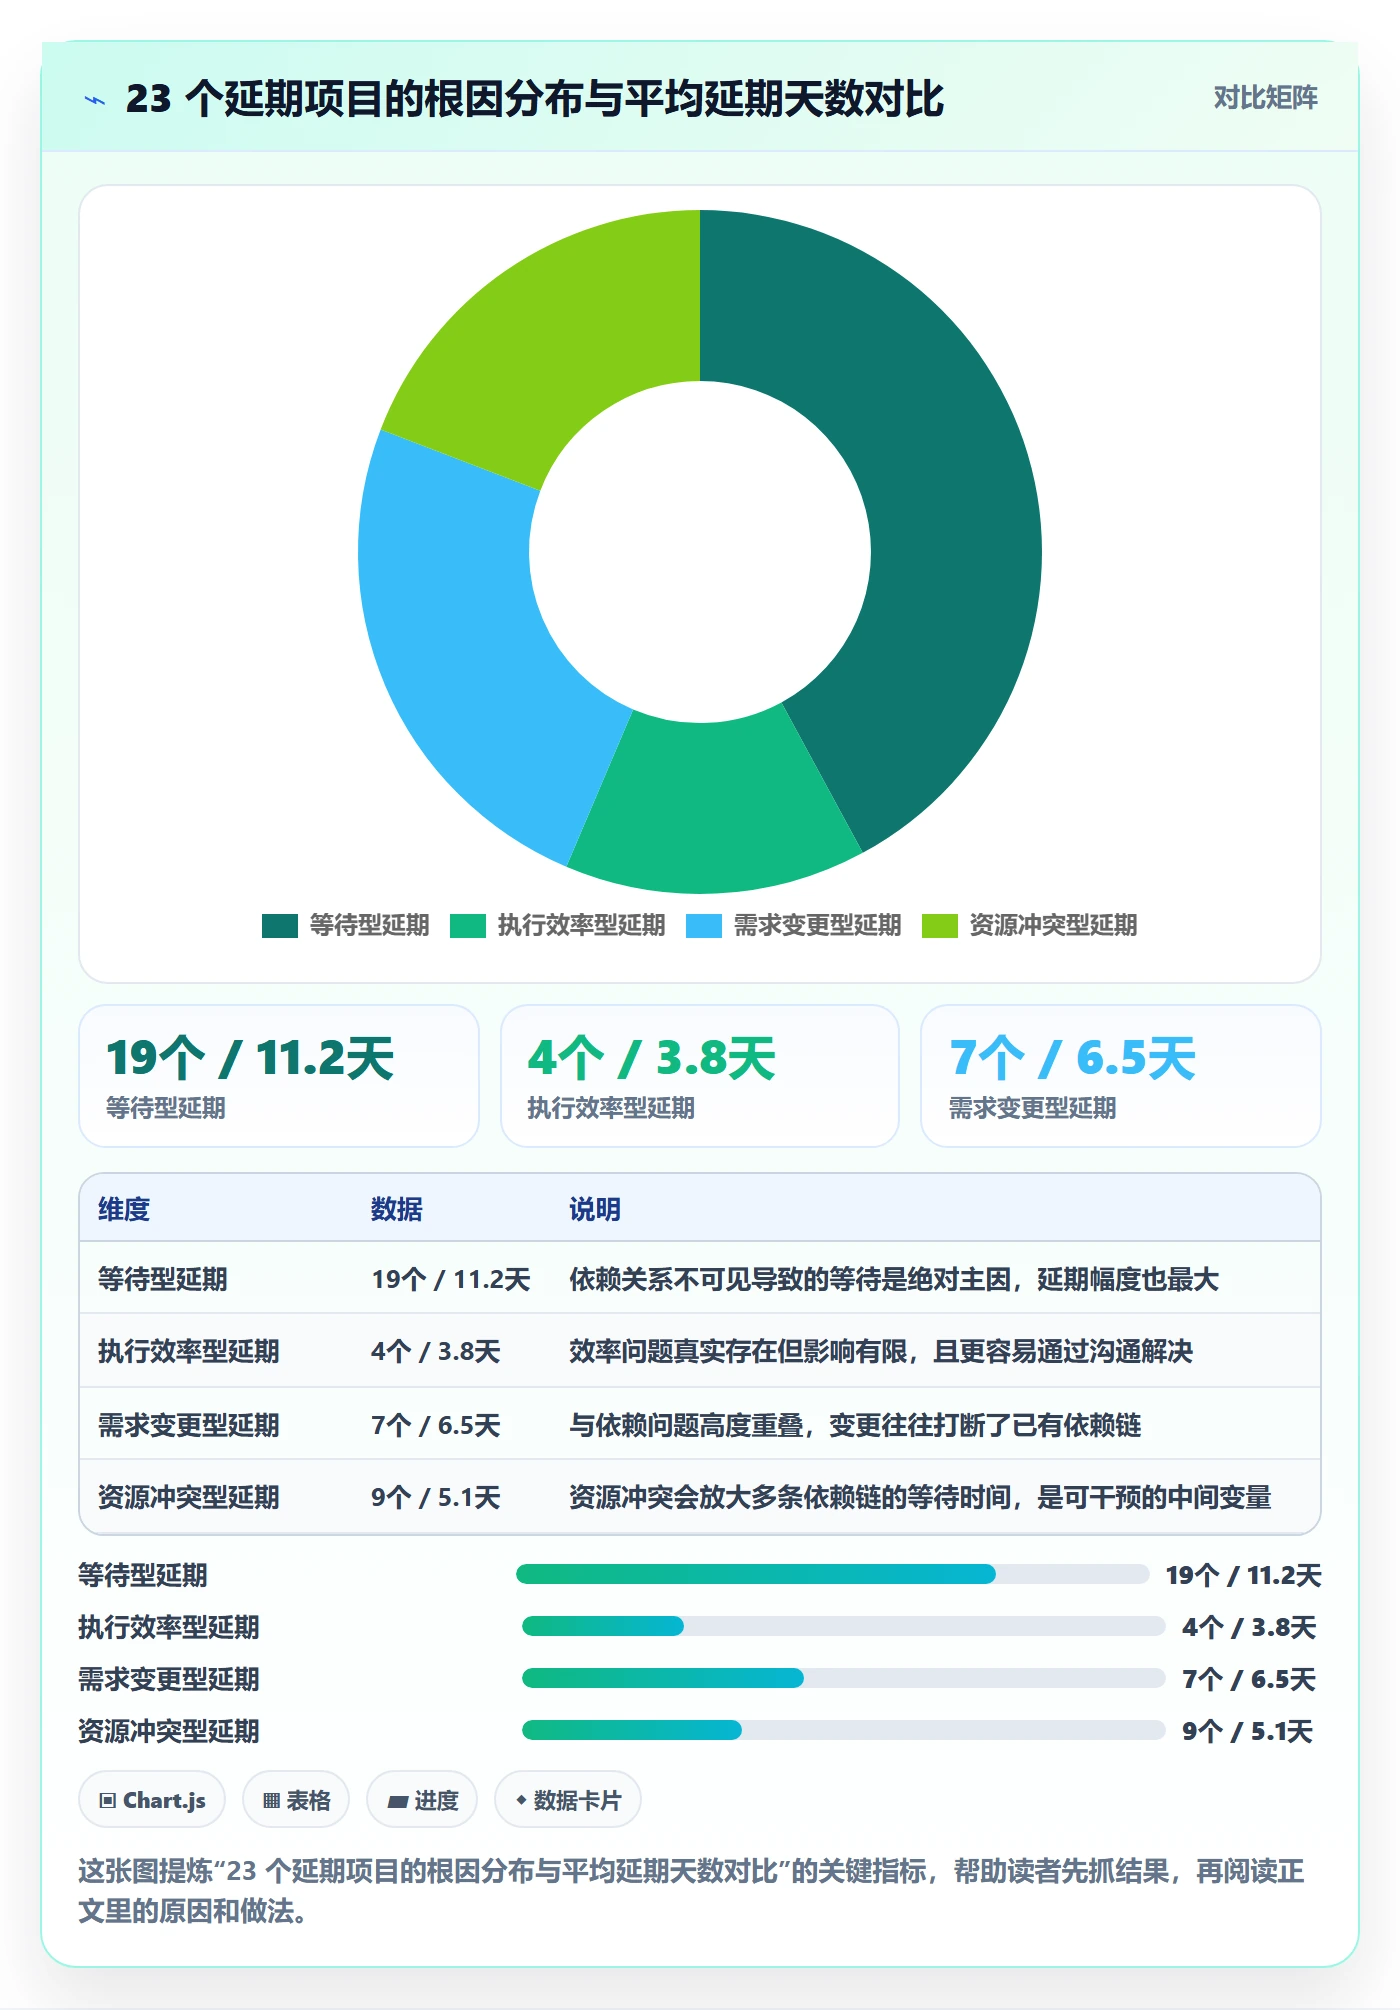1400x2010 pixels.
Task: Click the footer caption starting with 这张图提炼
Action: pos(692,1891)
